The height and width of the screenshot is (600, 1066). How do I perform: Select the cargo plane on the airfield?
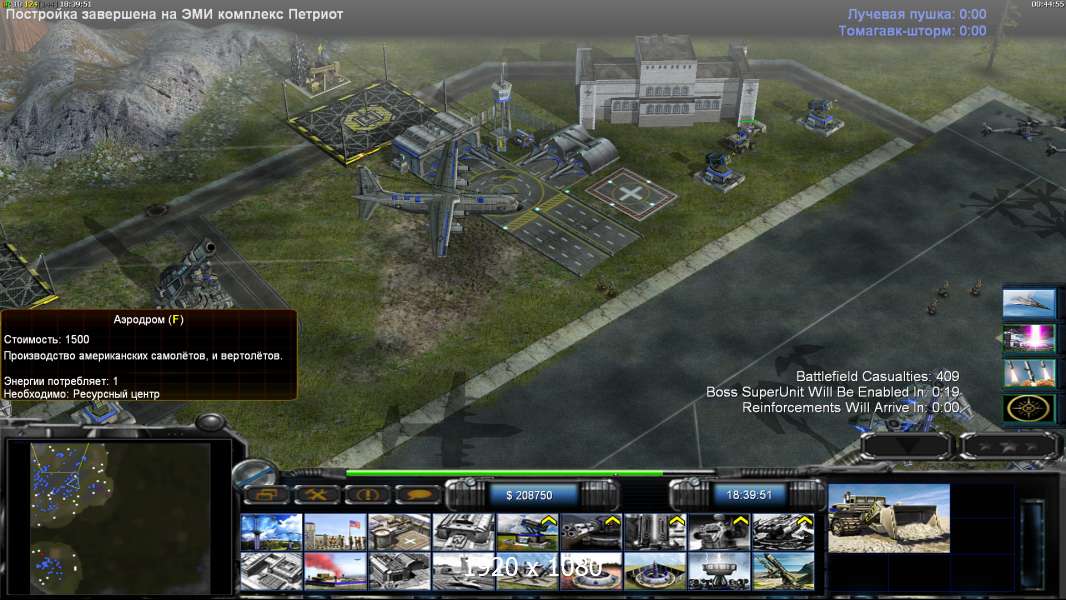click(439, 197)
